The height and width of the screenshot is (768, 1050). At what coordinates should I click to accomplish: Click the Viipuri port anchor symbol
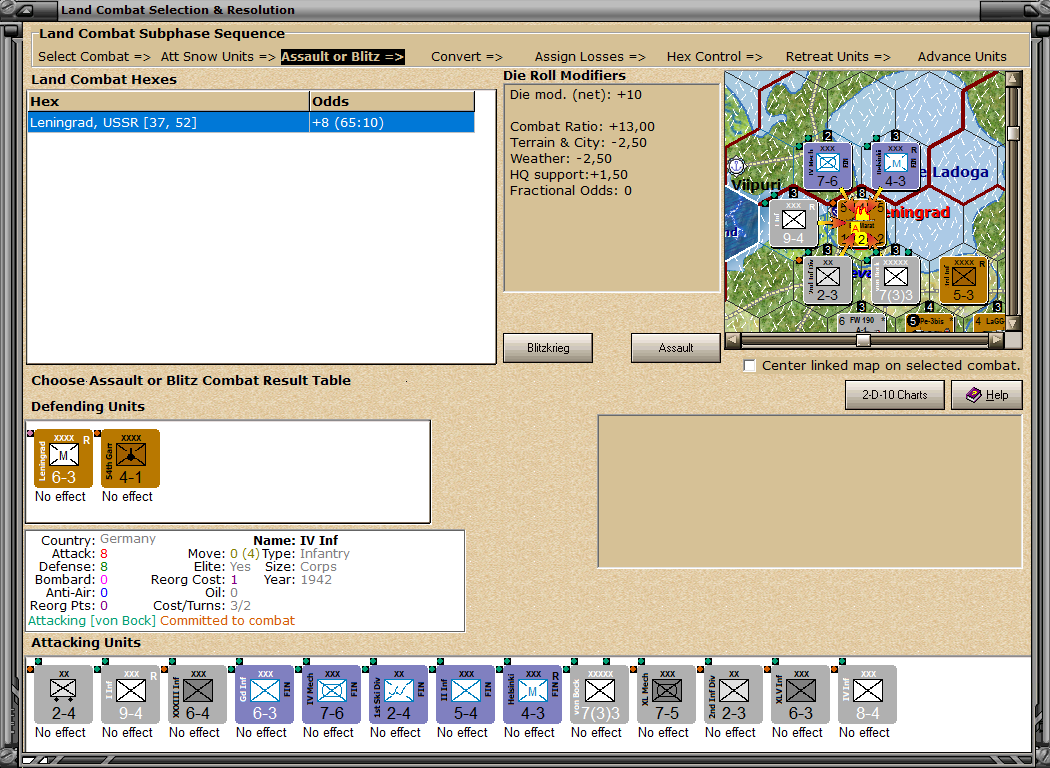[x=737, y=165]
